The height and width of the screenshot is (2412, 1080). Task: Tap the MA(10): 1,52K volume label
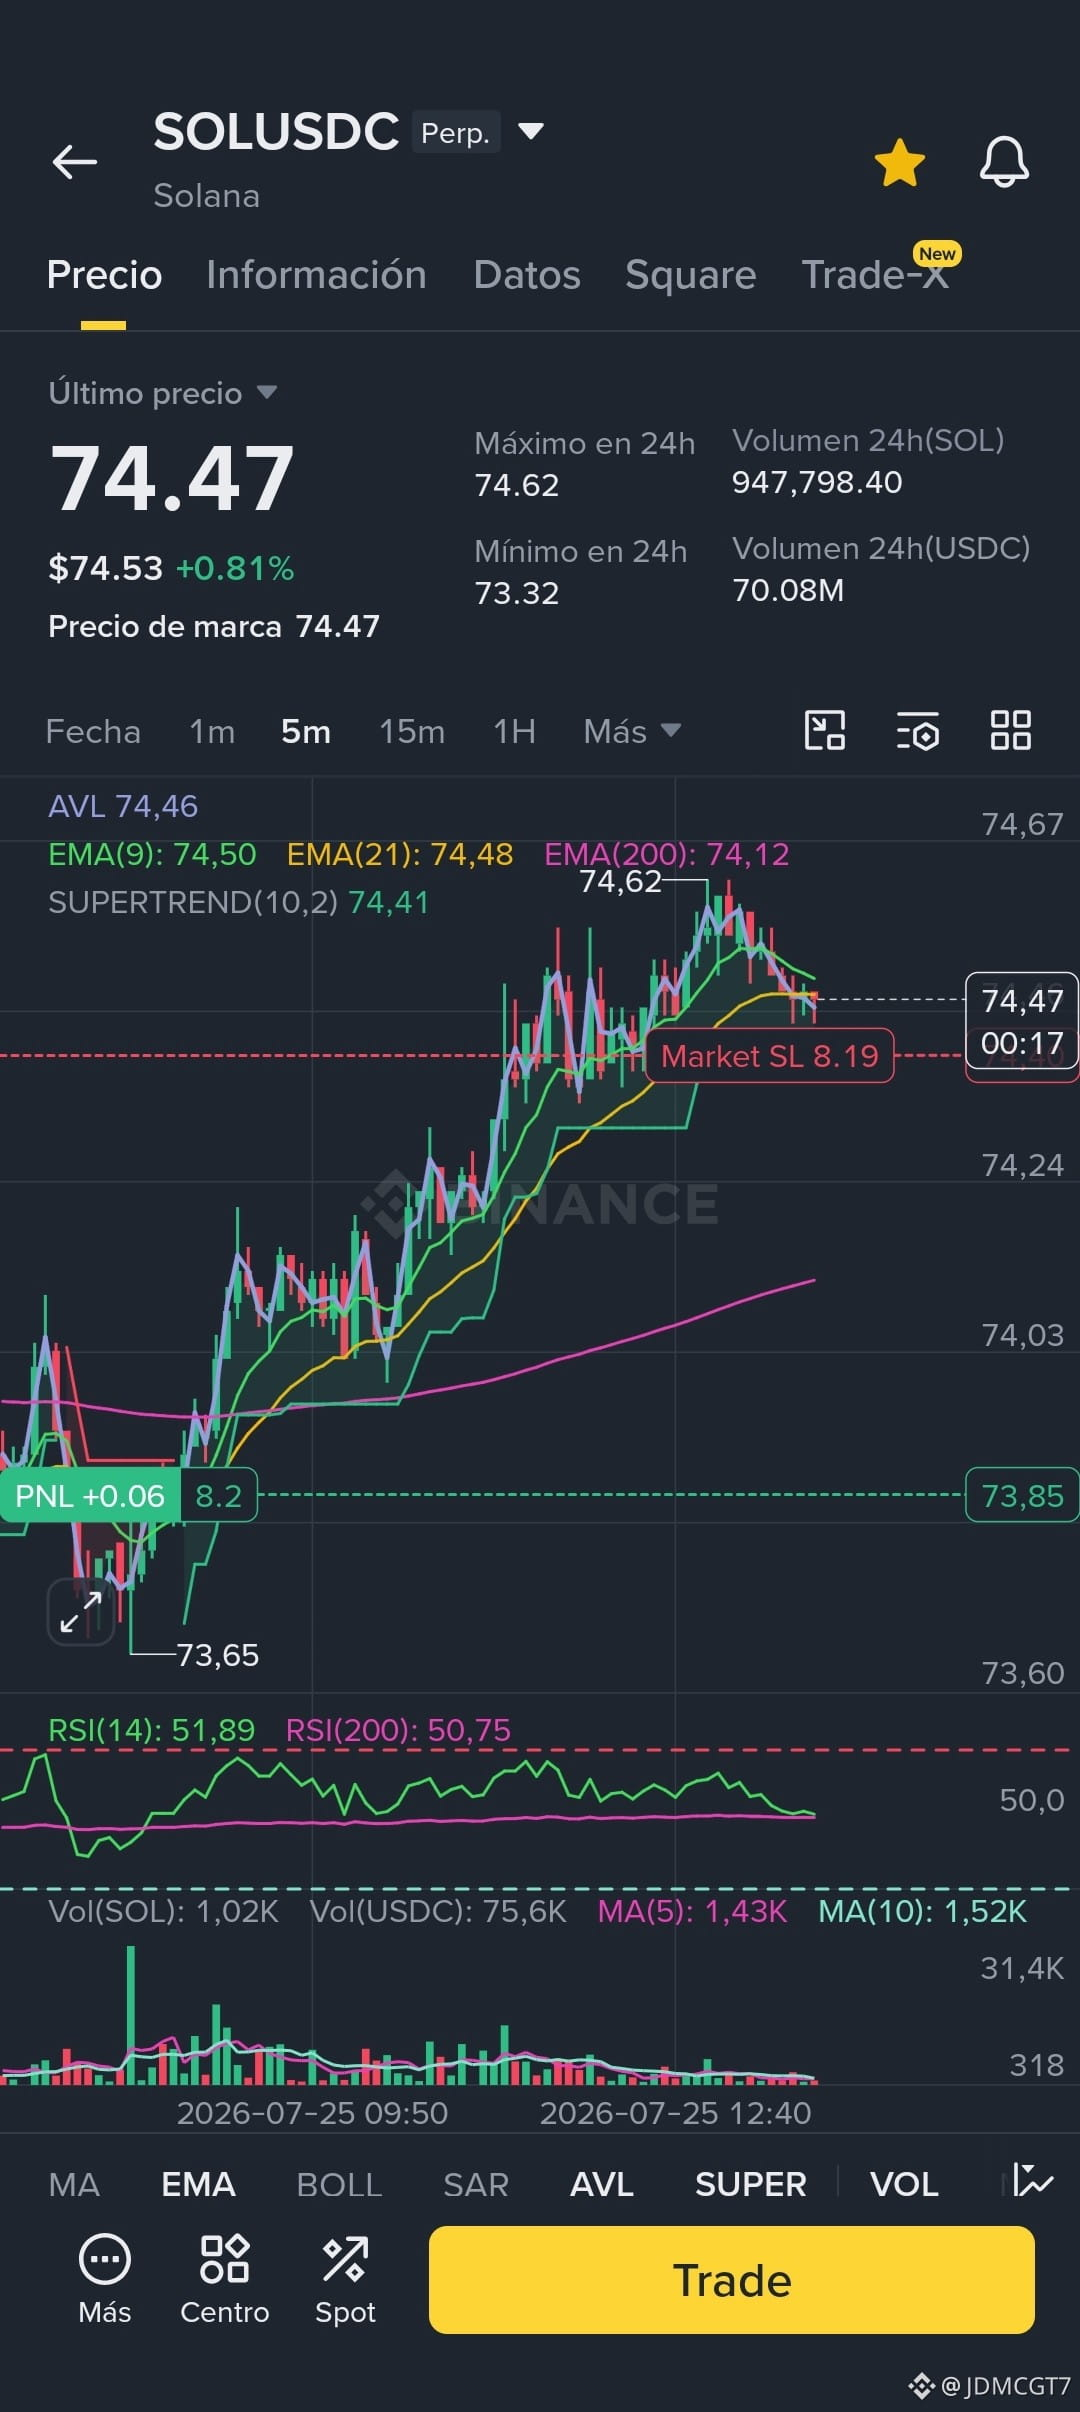(x=922, y=1911)
